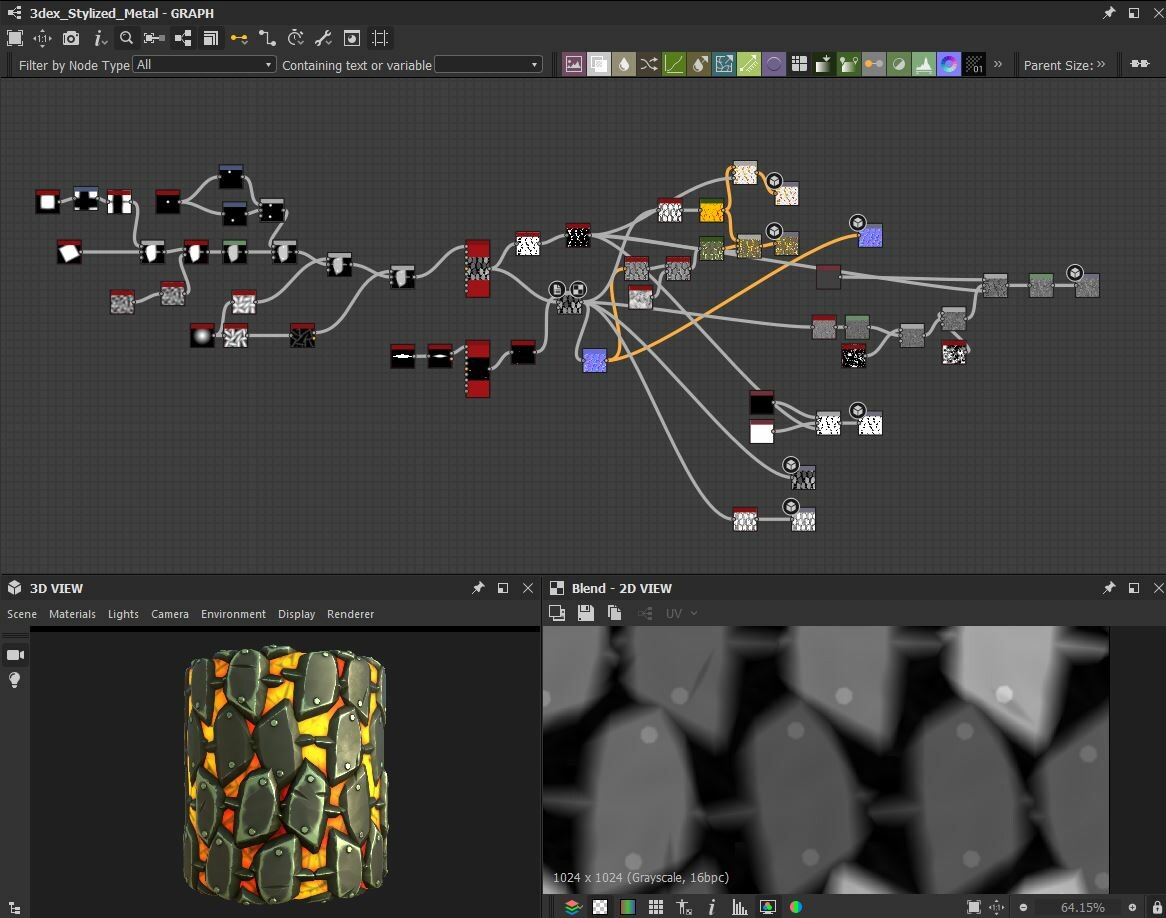Select the camera screenshot tool in graph toolbar
The image size is (1166, 918).
(70, 38)
